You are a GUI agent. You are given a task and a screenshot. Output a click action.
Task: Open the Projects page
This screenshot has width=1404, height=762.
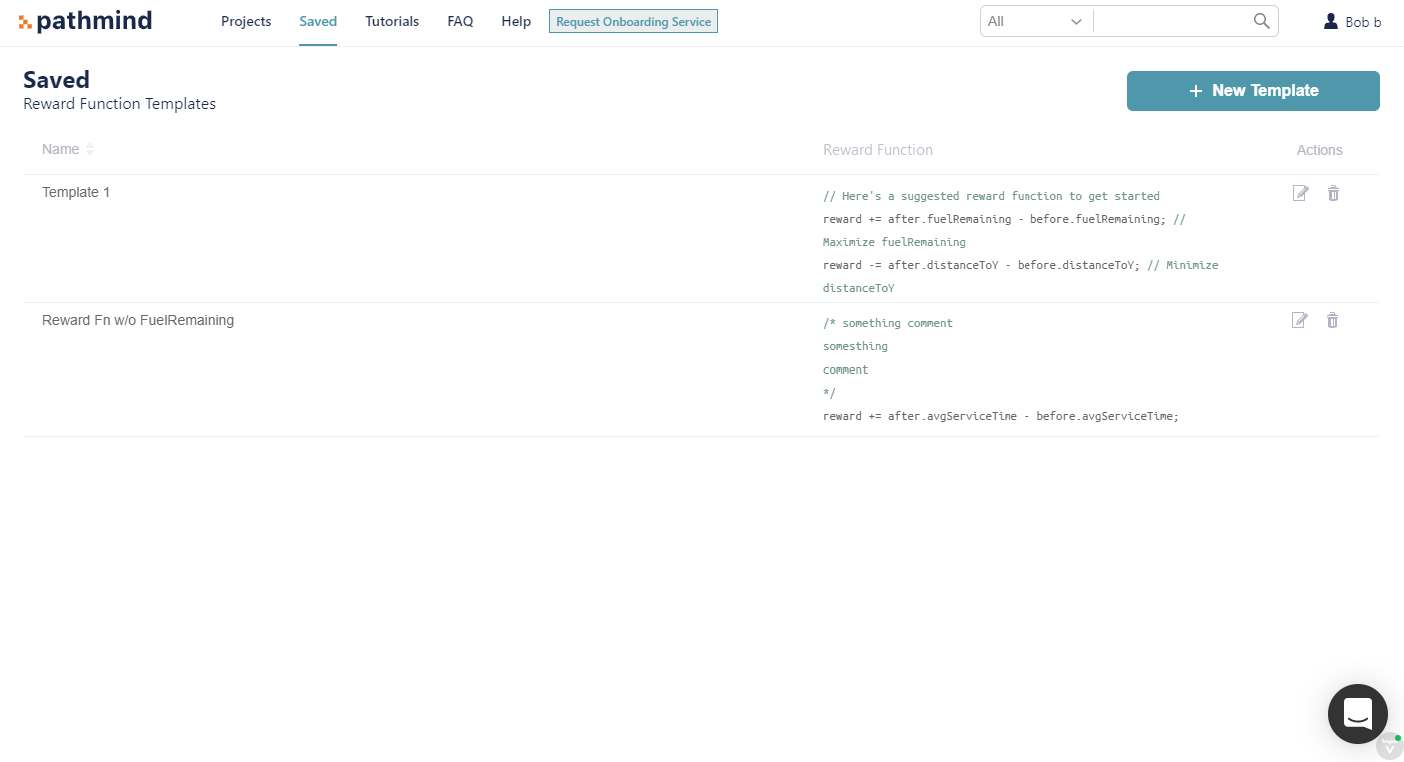tap(246, 21)
